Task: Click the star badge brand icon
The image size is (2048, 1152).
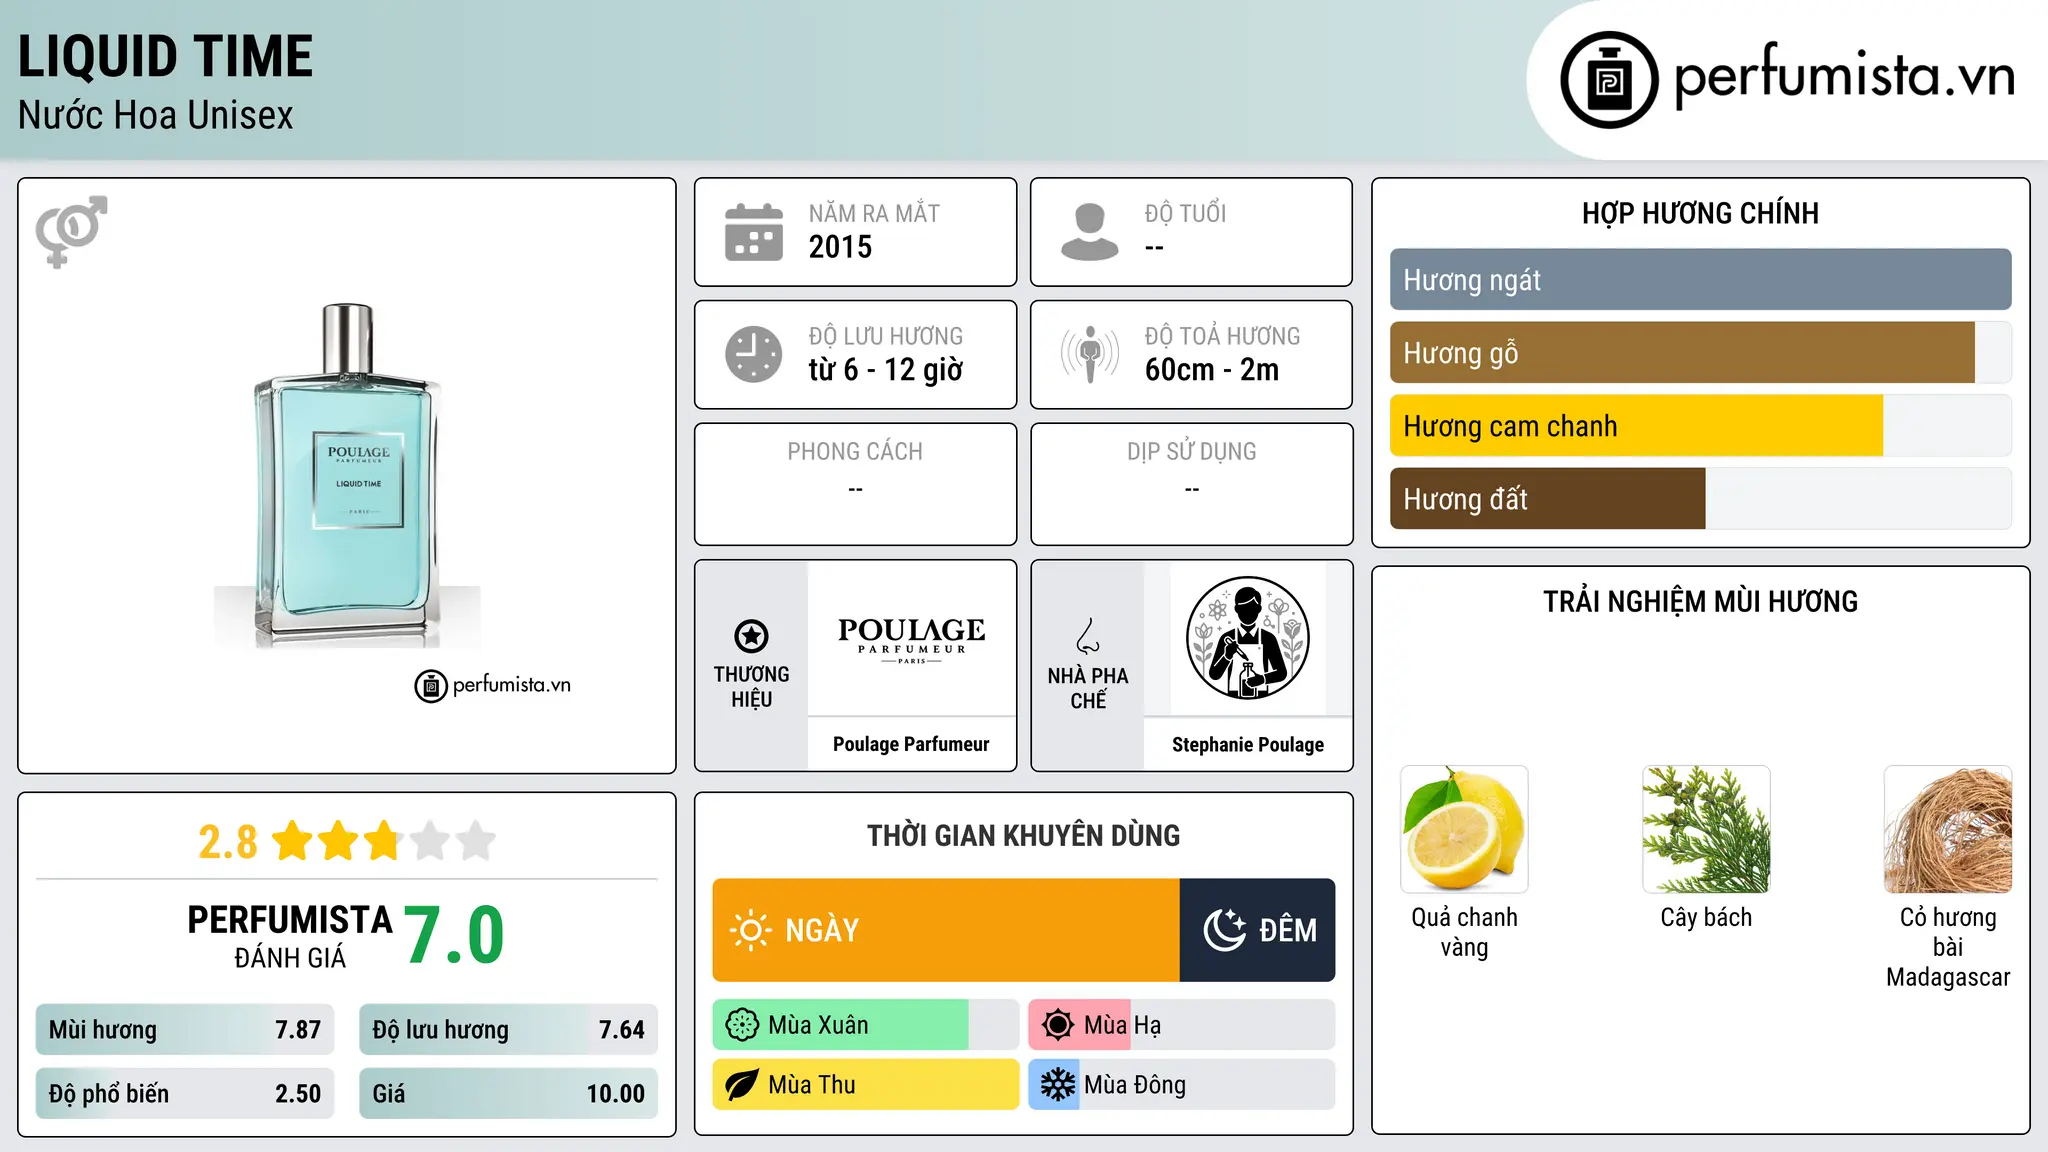Action: 751,636
